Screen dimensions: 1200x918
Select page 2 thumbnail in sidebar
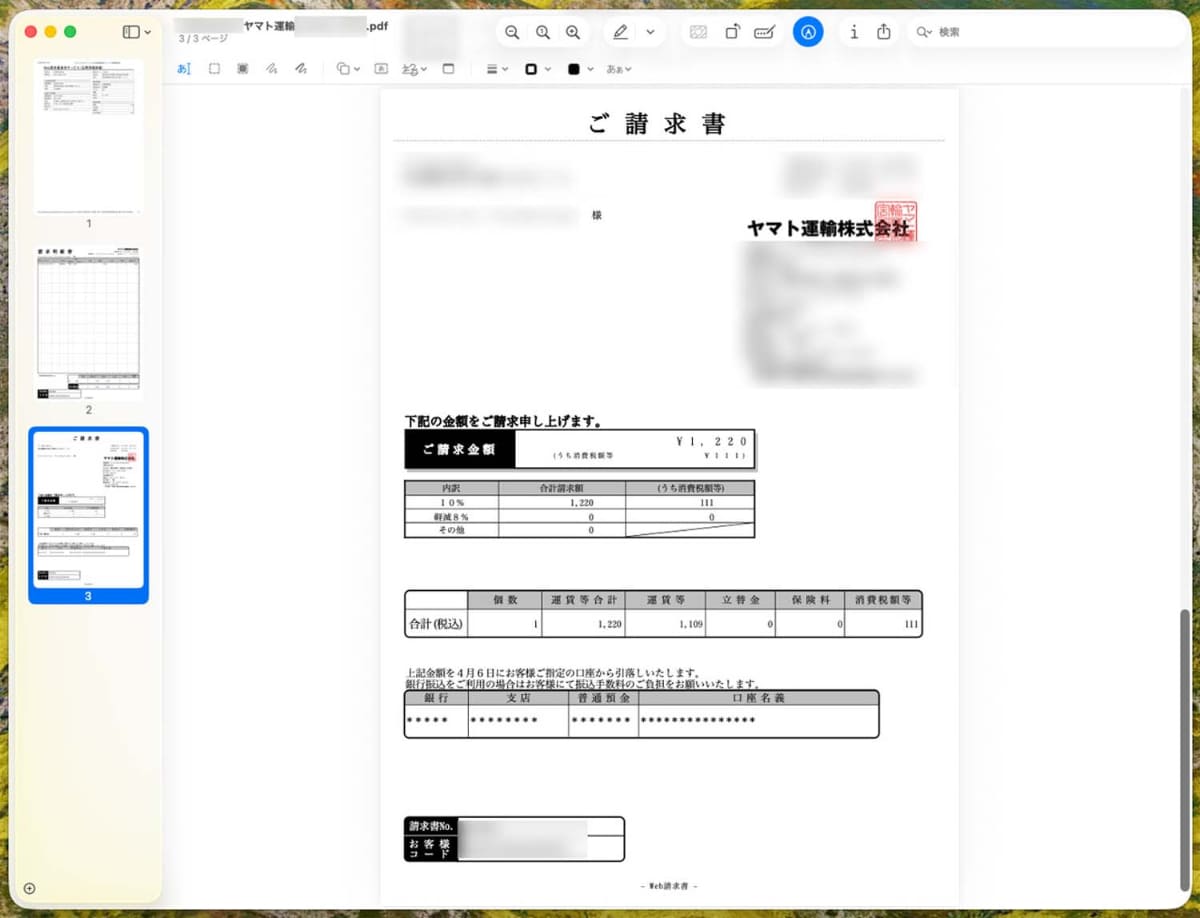coord(88,323)
